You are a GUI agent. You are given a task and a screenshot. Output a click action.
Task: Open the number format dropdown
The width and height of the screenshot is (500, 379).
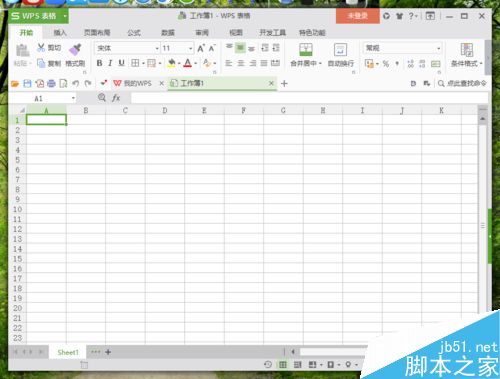[x=438, y=49]
